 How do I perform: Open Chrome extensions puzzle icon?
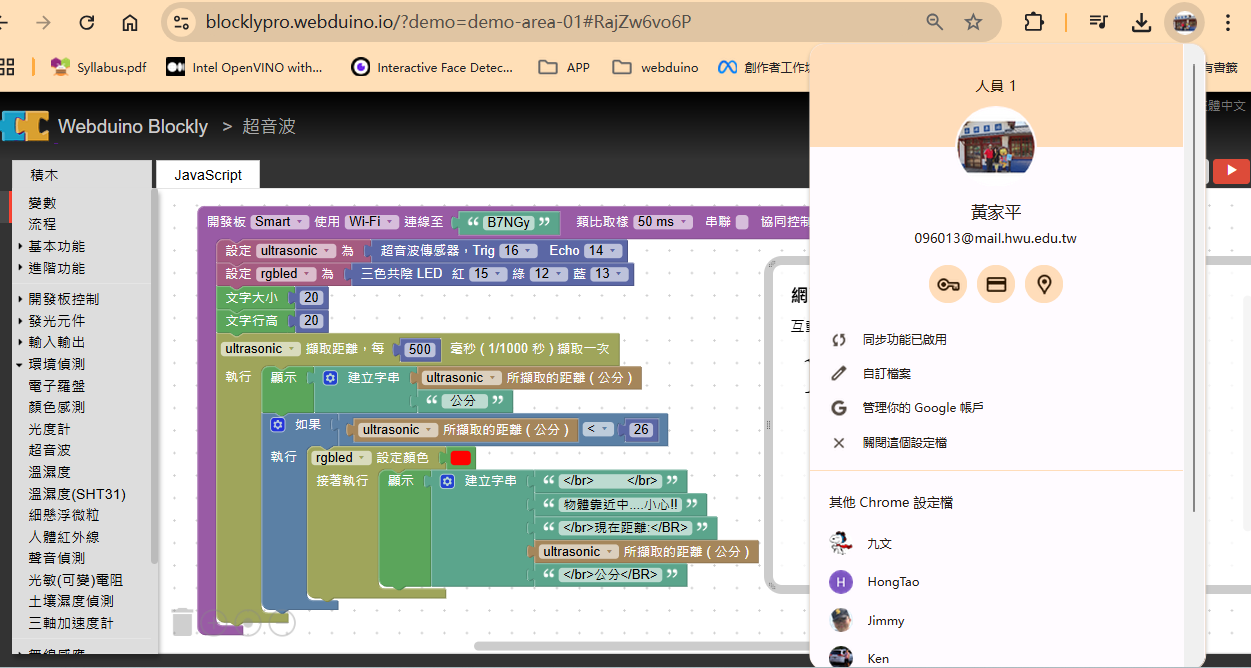(x=1033, y=22)
